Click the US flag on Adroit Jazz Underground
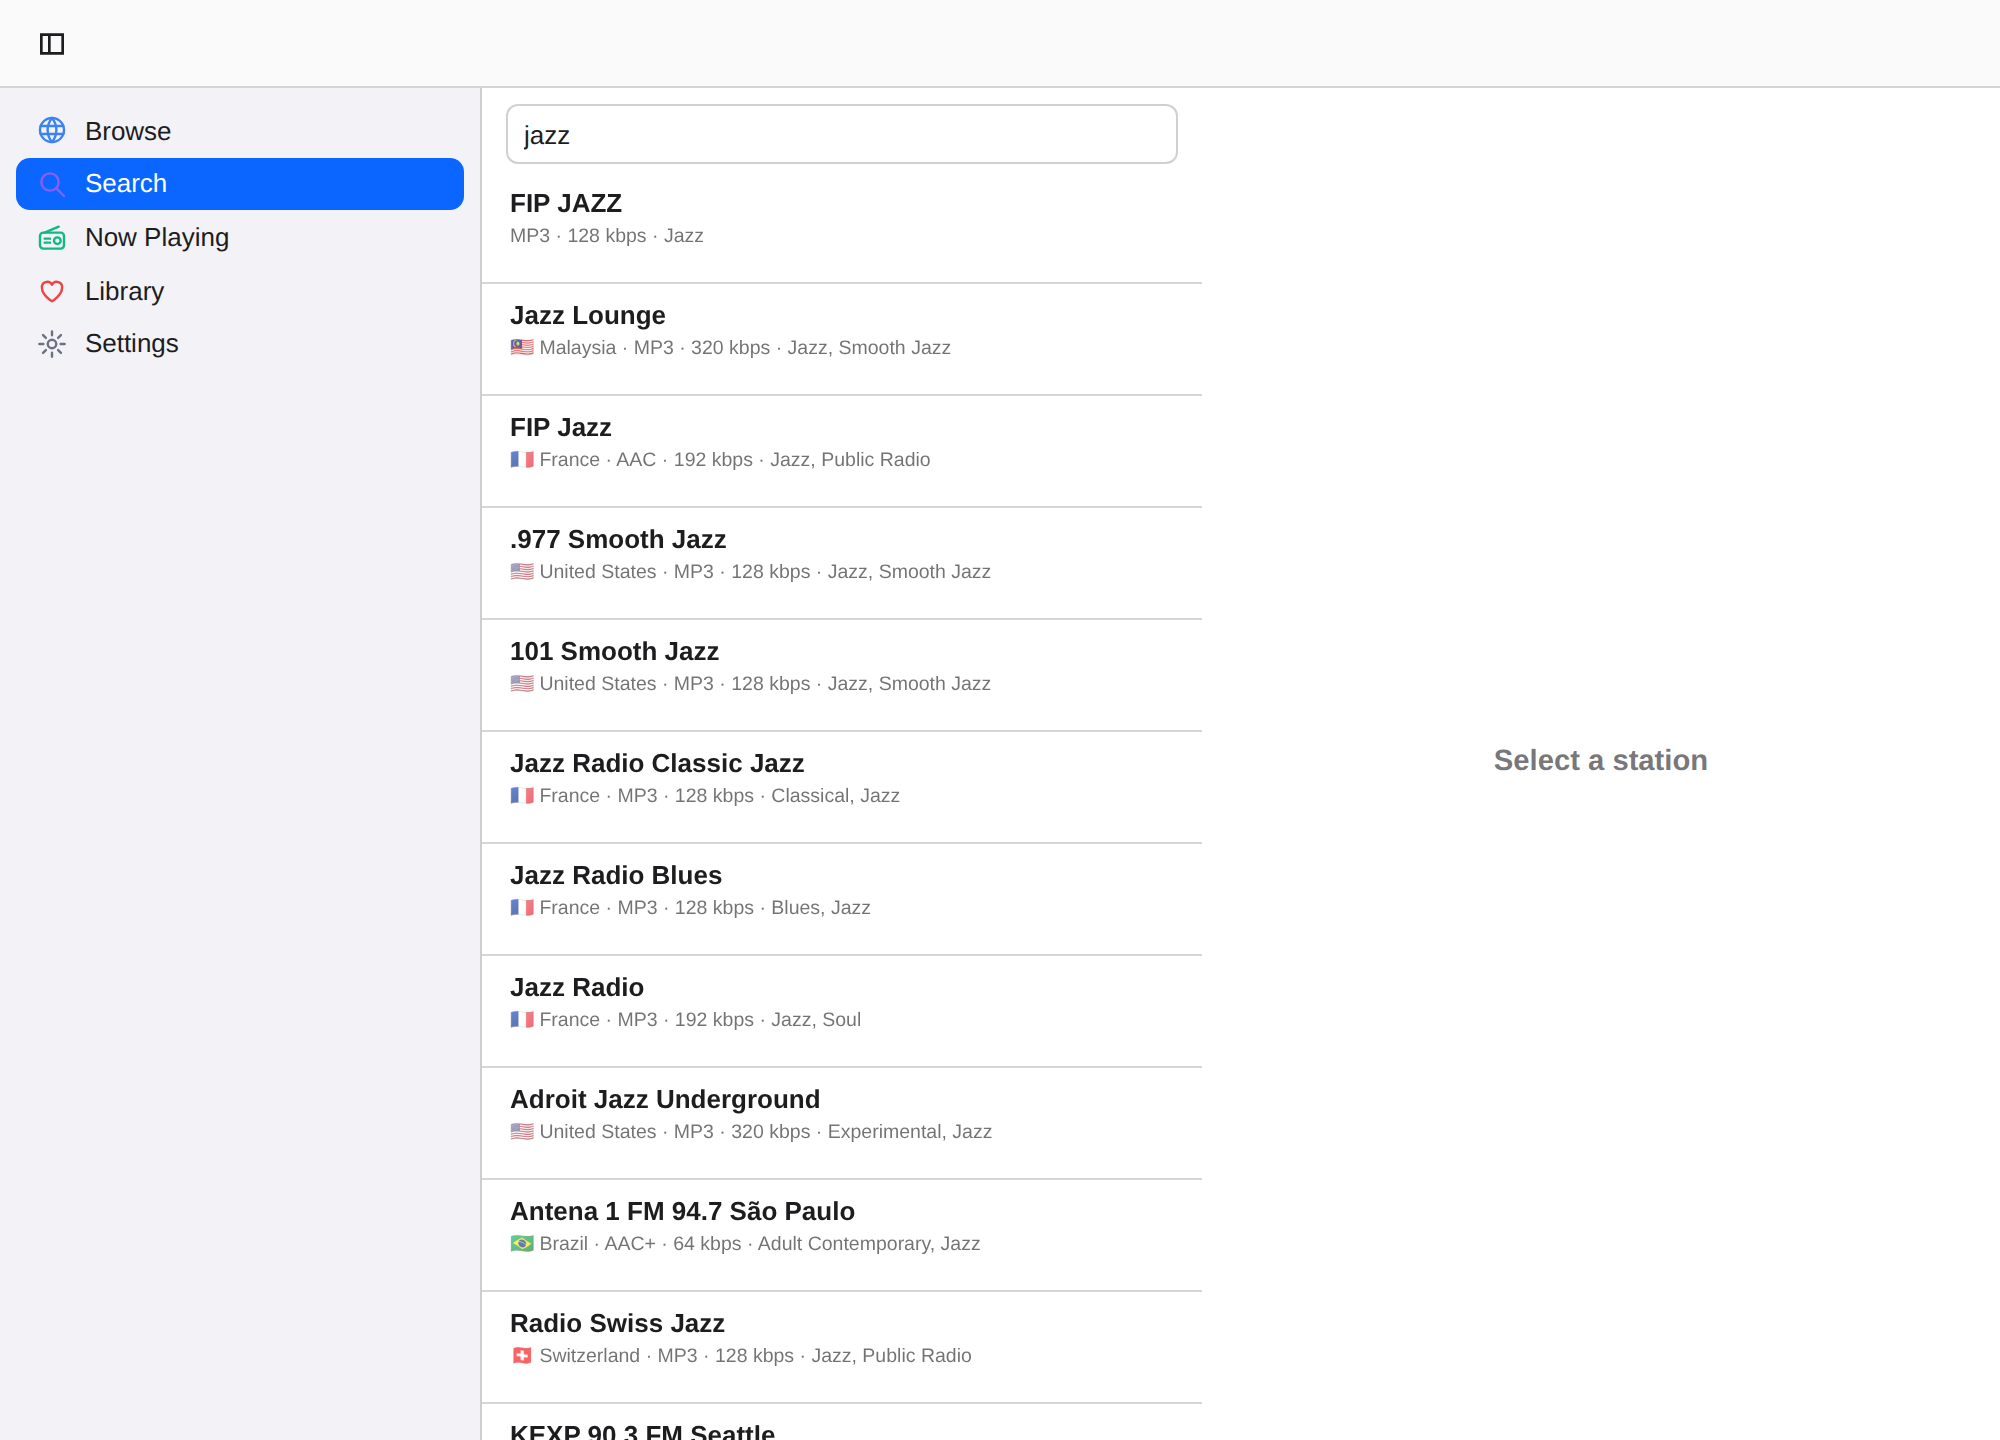This screenshot has height=1440, width=2000. (522, 1132)
